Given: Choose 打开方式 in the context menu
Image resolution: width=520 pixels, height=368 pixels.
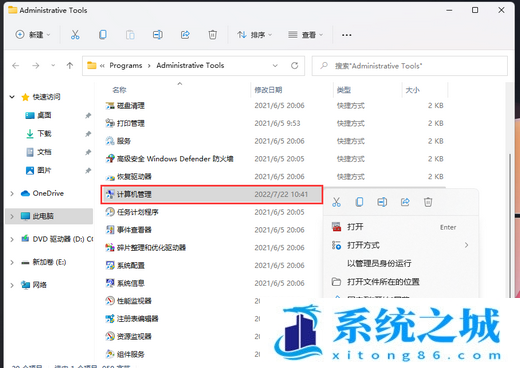Looking at the screenshot, I should (401, 245).
